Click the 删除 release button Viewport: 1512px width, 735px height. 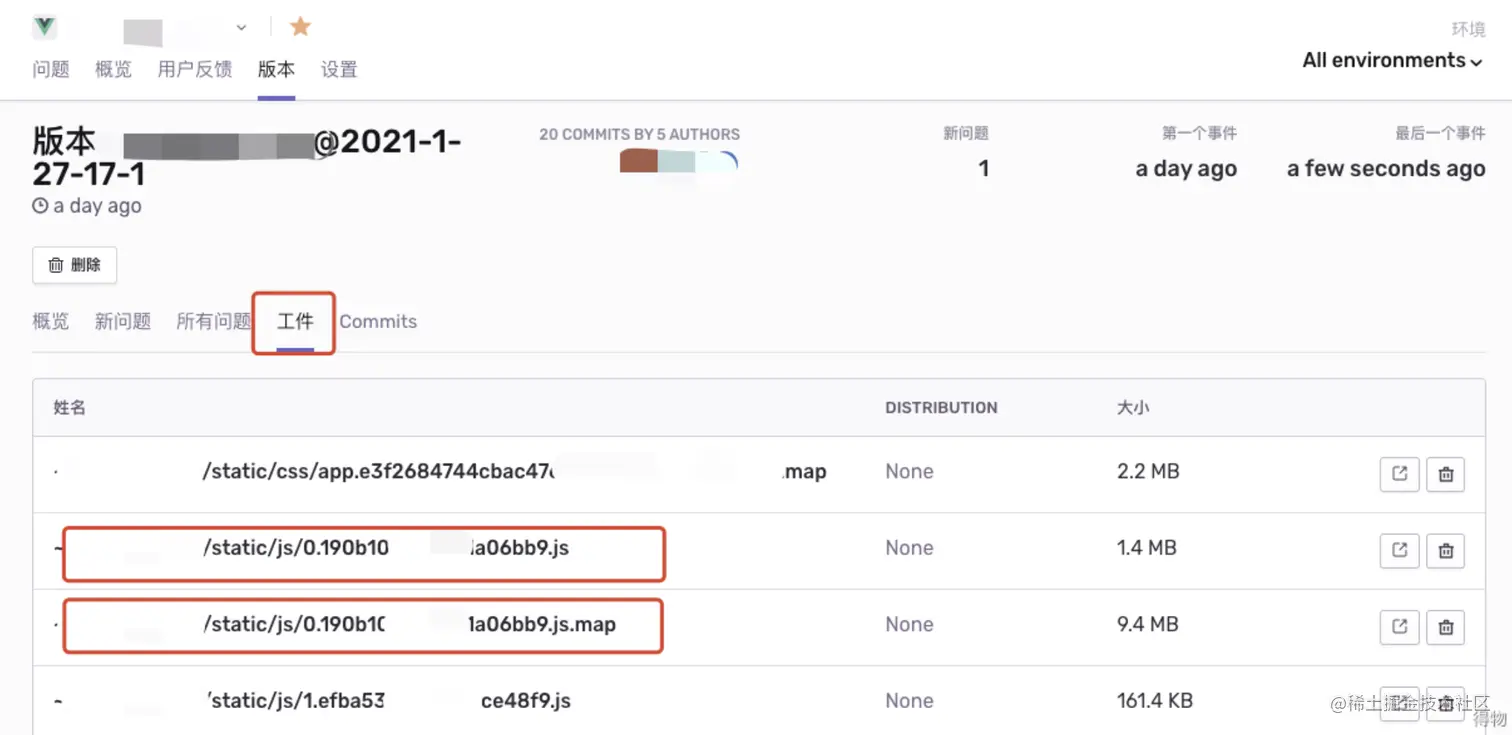[75, 265]
